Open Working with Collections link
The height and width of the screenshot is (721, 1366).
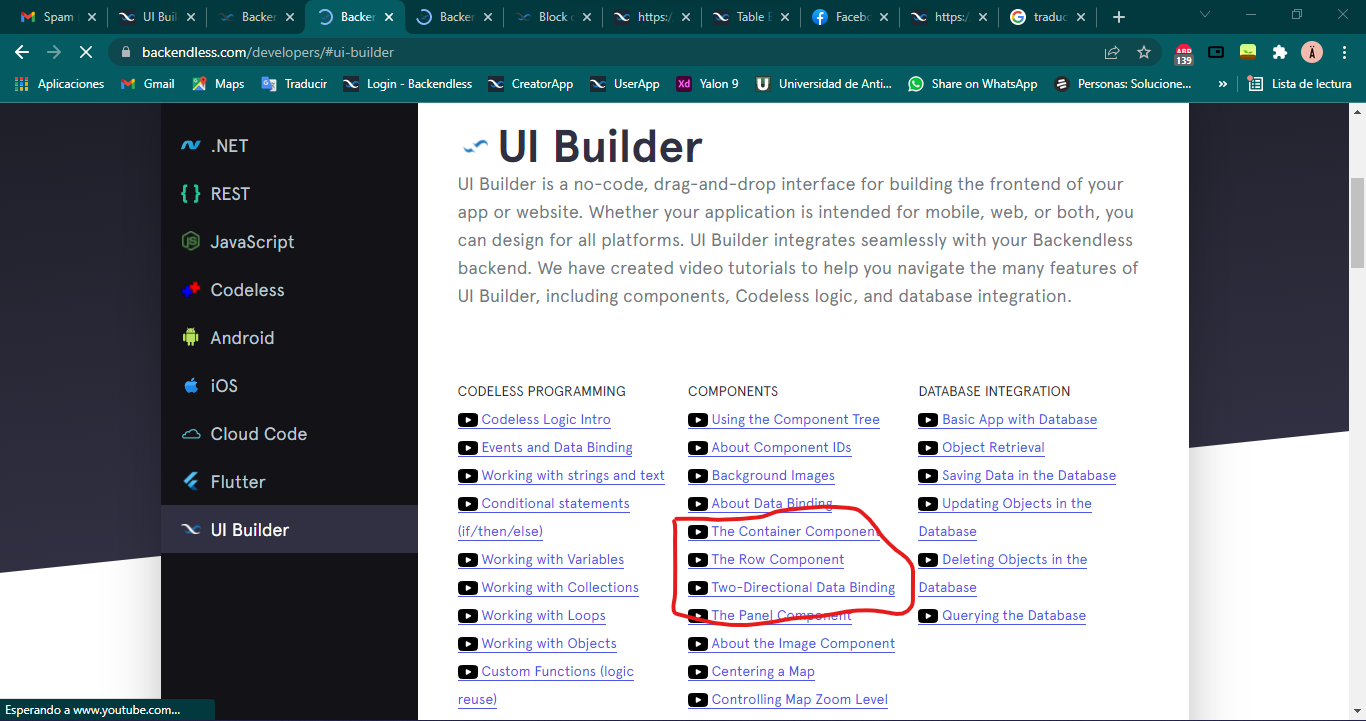[x=560, y=588]
